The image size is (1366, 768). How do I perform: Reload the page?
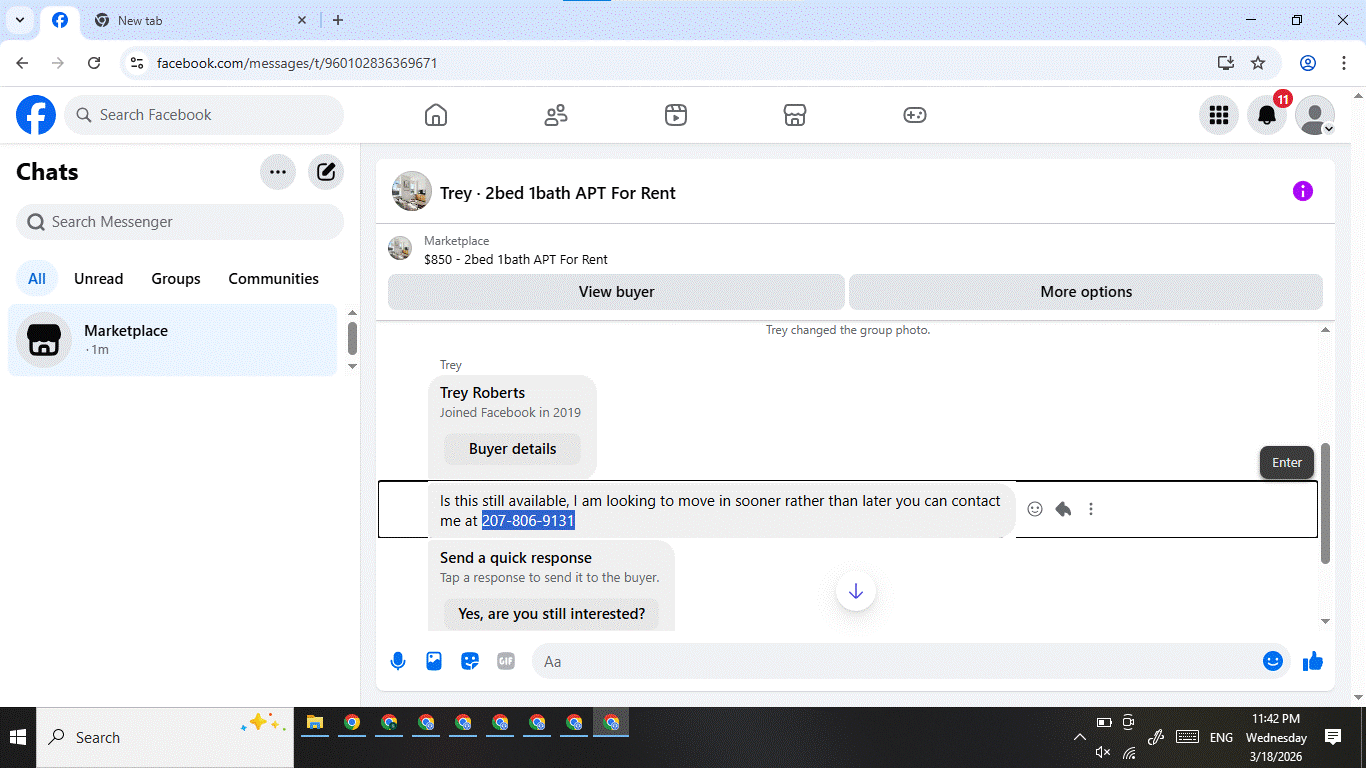(x=94, y=63)
